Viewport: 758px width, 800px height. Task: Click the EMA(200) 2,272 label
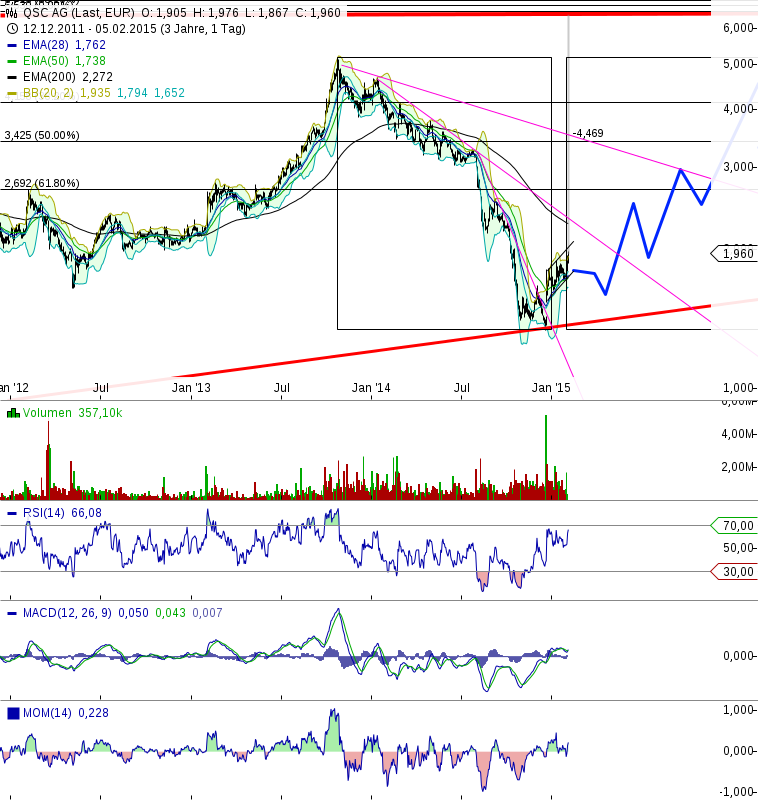[68, 77]
